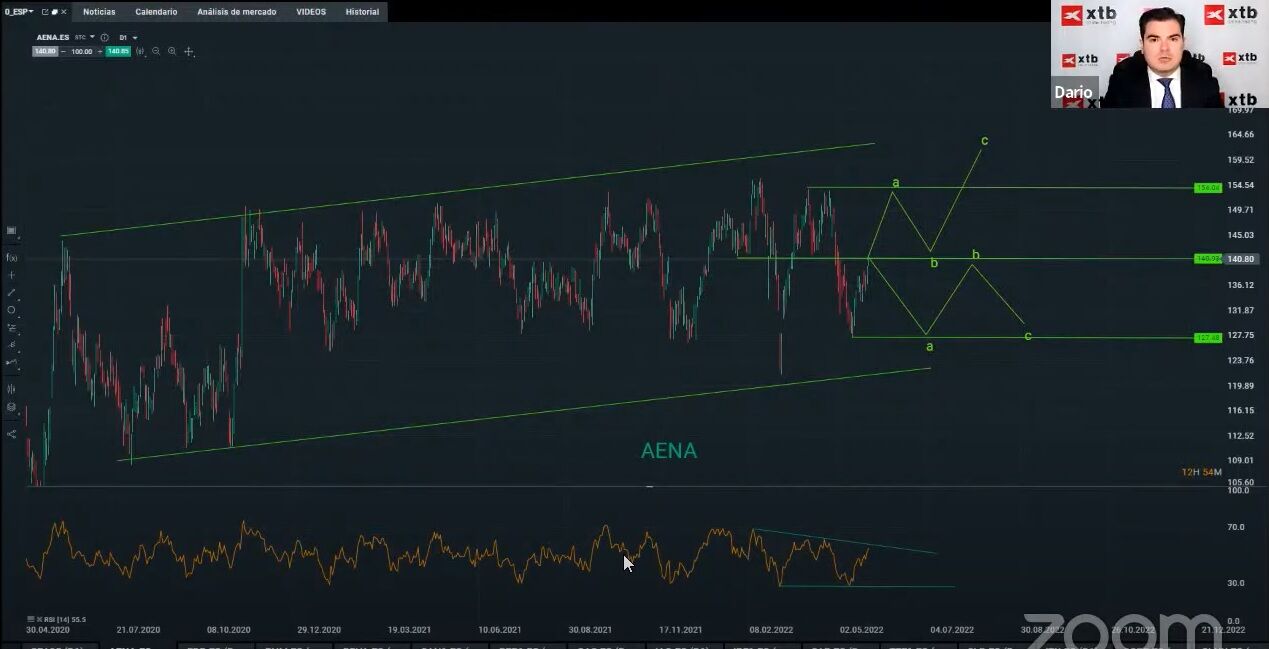Expand the AENA.ES STC instrument dropdown

pyautogui.click(x=92, y=38)
